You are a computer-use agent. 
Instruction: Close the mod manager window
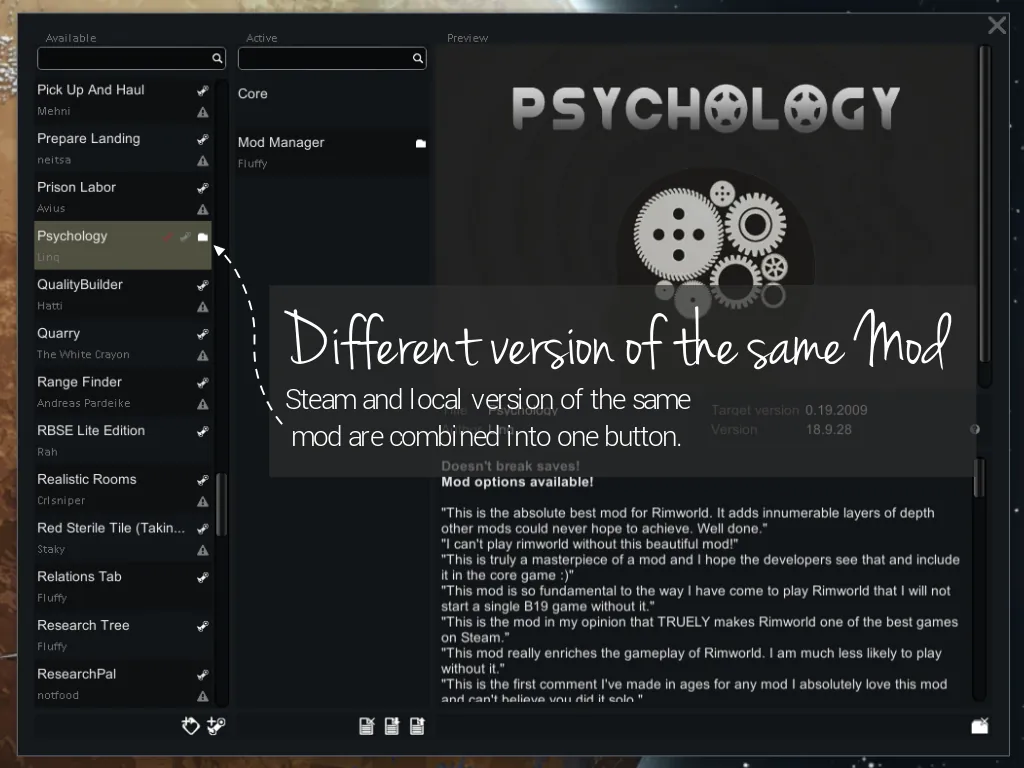[x=996, y=26]
